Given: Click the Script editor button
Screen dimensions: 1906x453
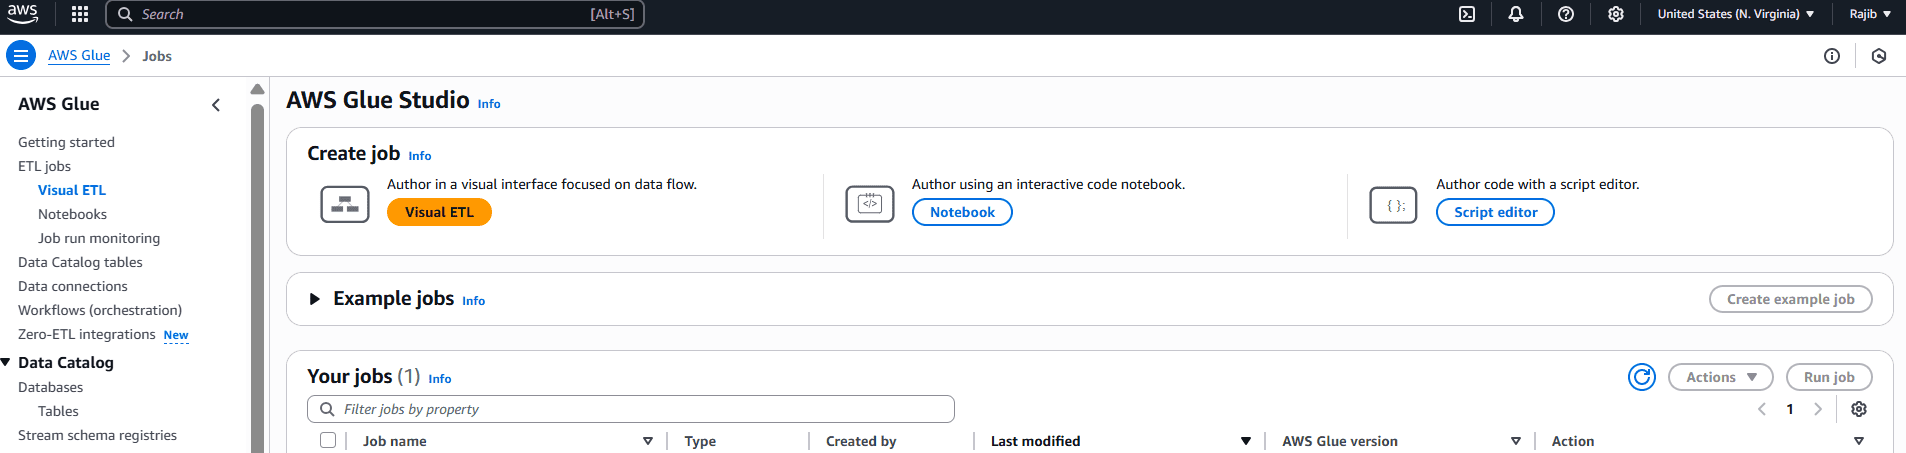Looking at the screenshot, I should [1495, 212].
